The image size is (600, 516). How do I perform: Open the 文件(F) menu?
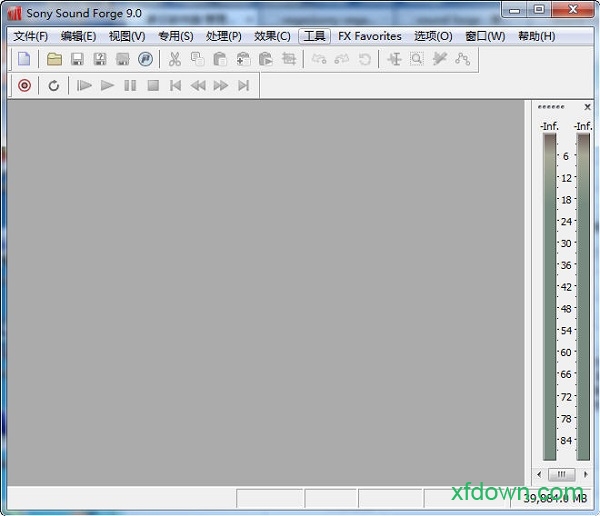pos(31,36)
